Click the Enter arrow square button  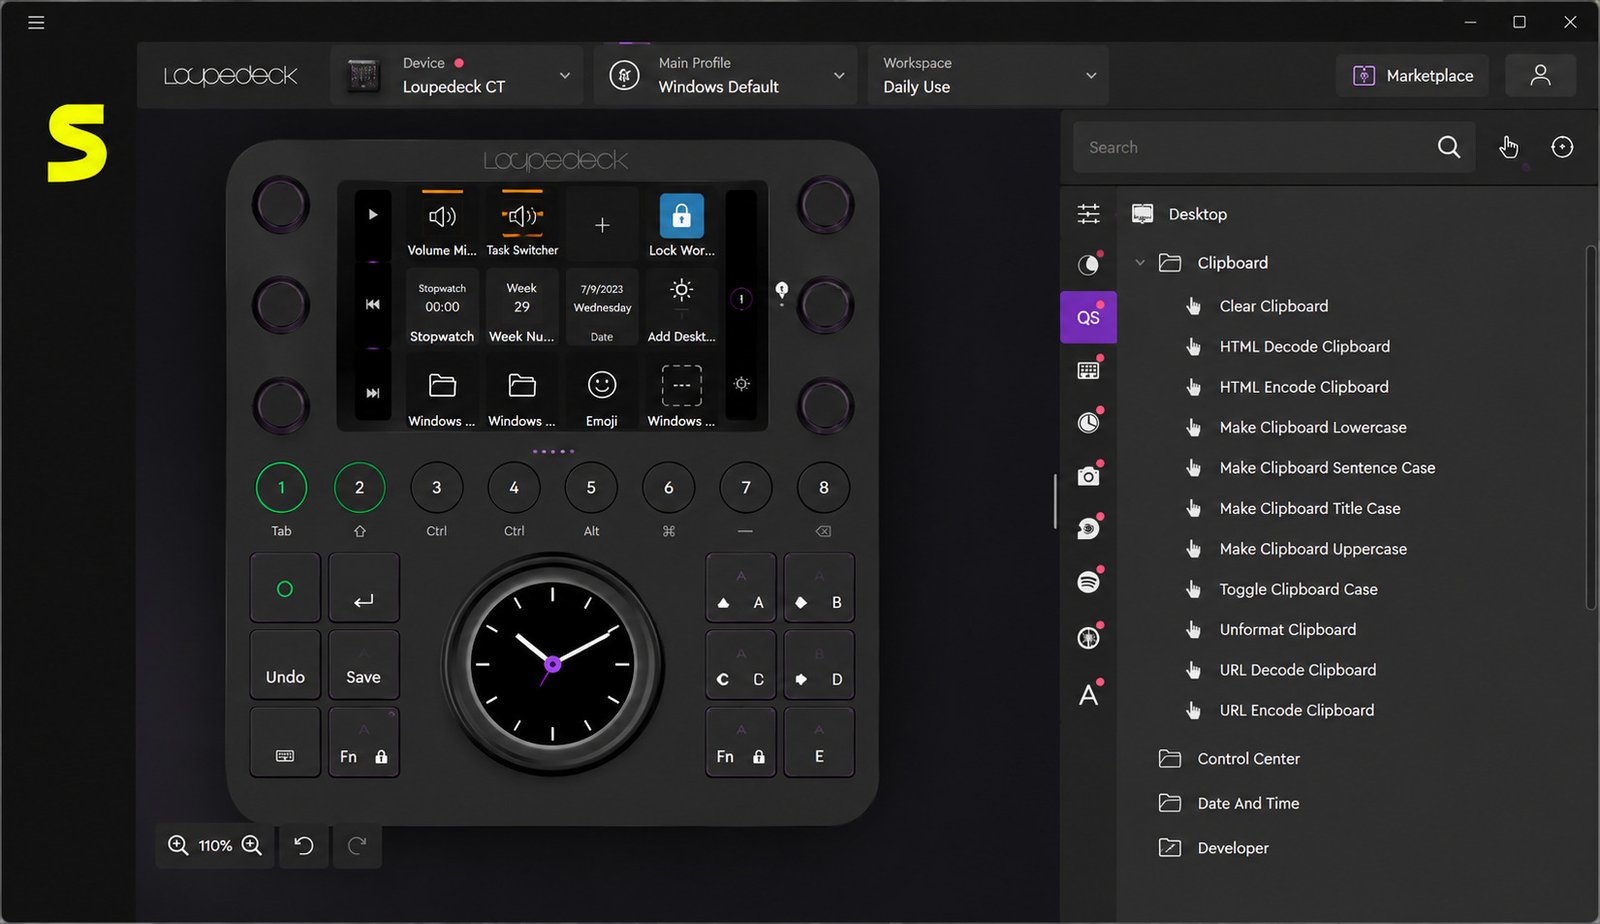[363, 588]
